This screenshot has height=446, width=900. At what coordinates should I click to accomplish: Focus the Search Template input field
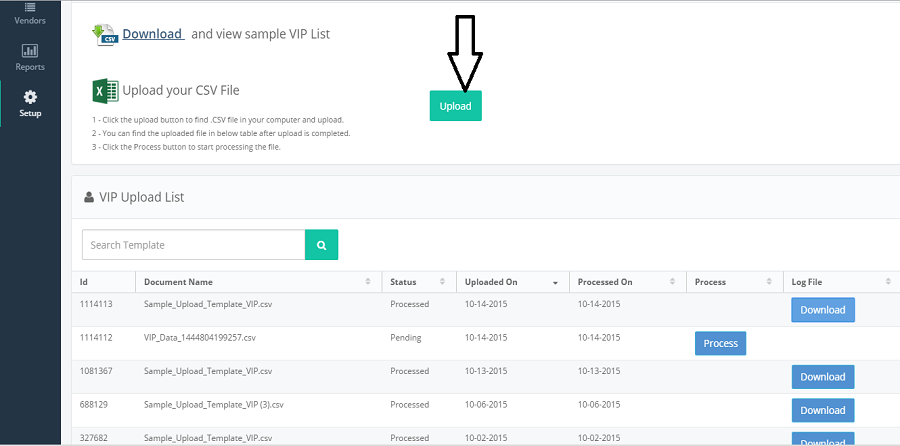(193, 245)
